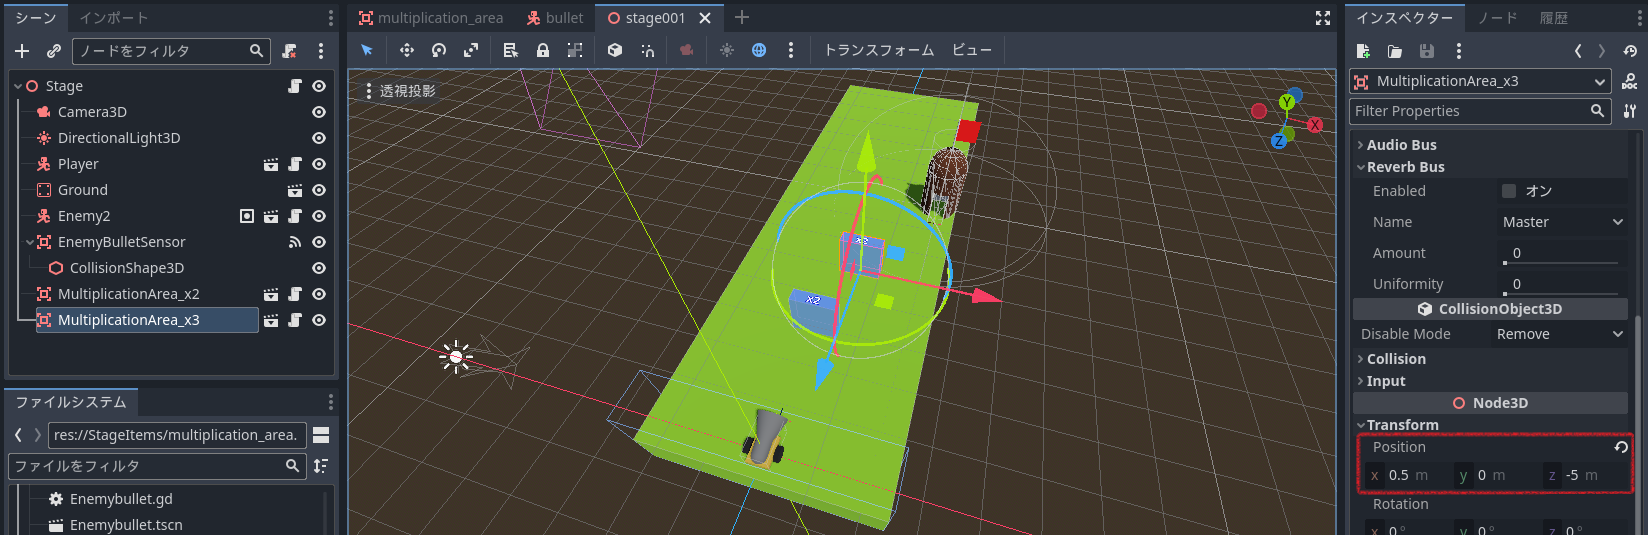Open Scene dock extra options menu
This screenshot has height=535, width=1648.
click(321, 51)
